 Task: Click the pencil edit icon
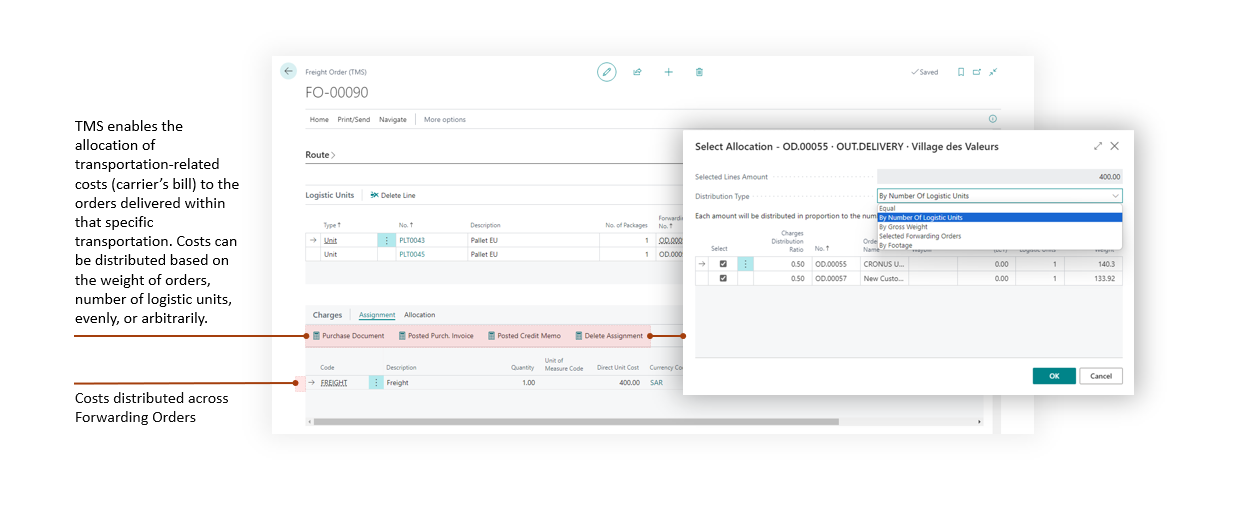606,72
